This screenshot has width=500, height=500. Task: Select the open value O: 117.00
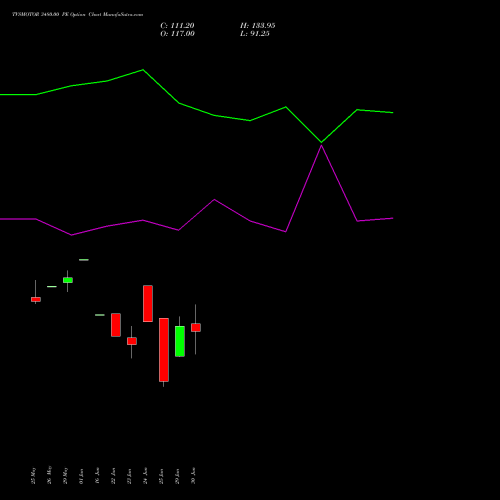pos(177,34)
